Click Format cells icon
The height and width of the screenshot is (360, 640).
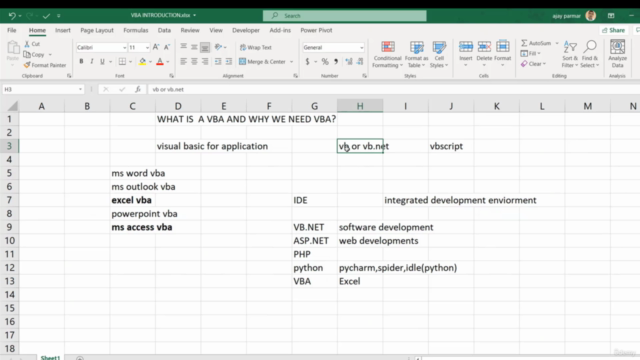coord(502,47)
